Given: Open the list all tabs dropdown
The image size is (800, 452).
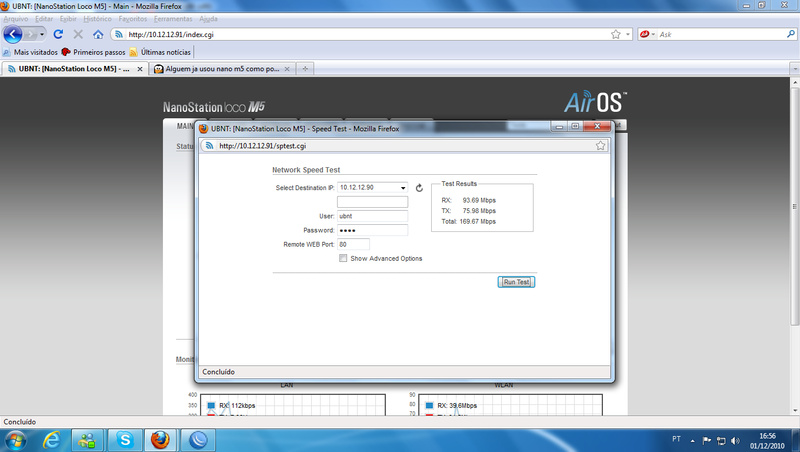Looking at the screenshot, I should point(794,69).
